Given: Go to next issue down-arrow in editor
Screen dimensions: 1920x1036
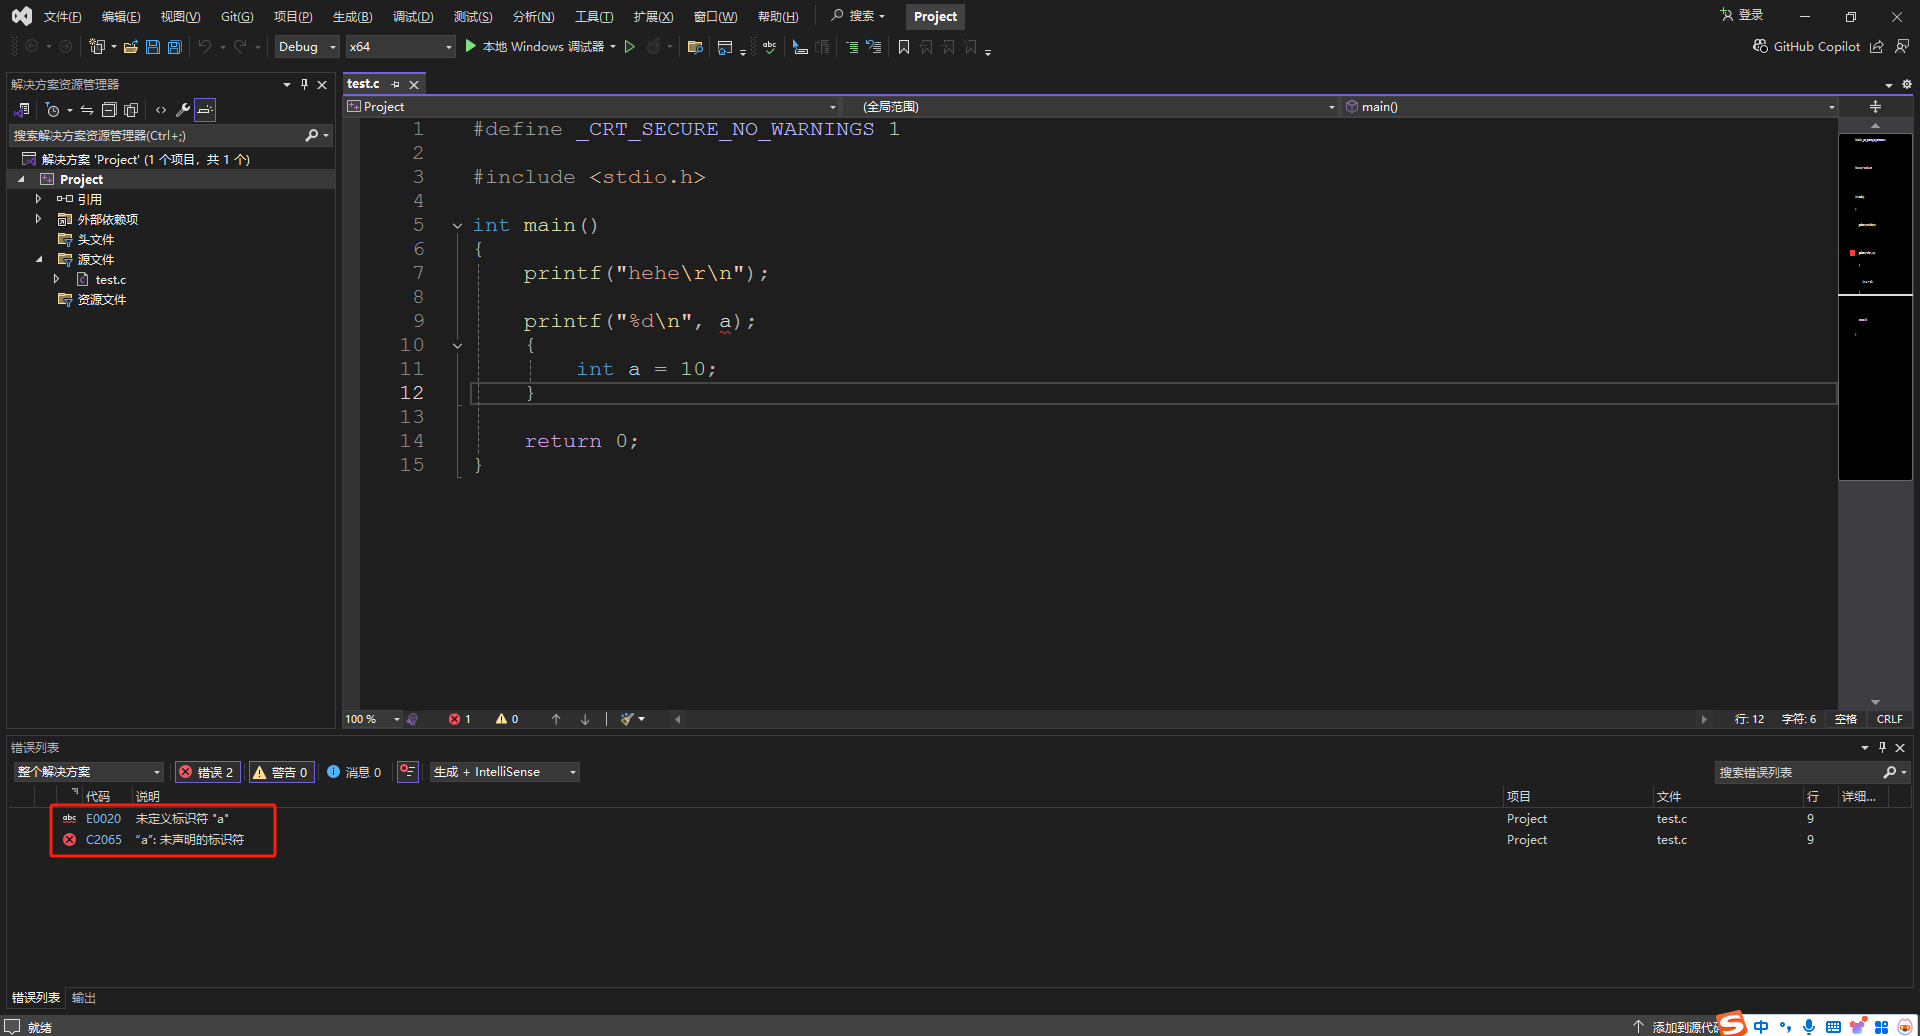Looking at the screenshot, I should pos(585,719).
